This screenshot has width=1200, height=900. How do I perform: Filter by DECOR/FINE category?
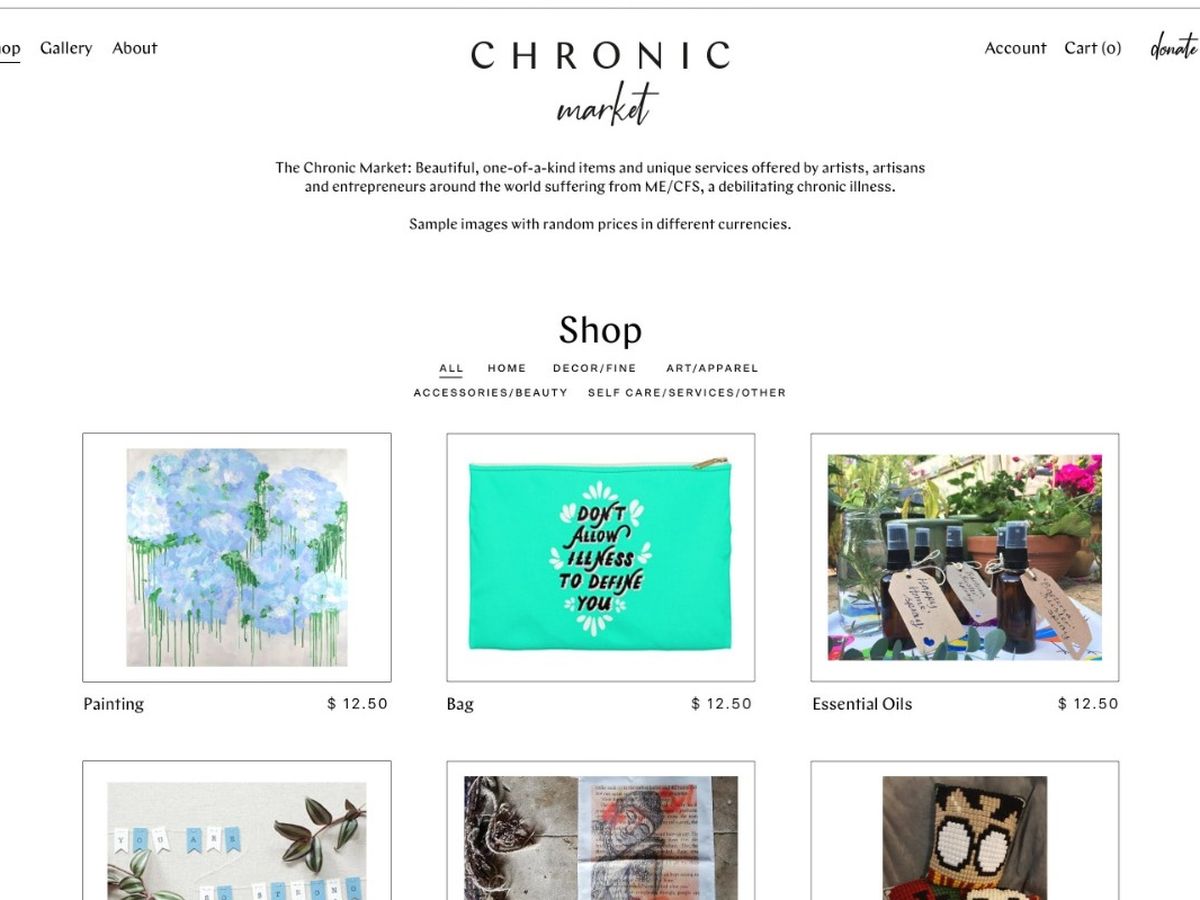594,368
